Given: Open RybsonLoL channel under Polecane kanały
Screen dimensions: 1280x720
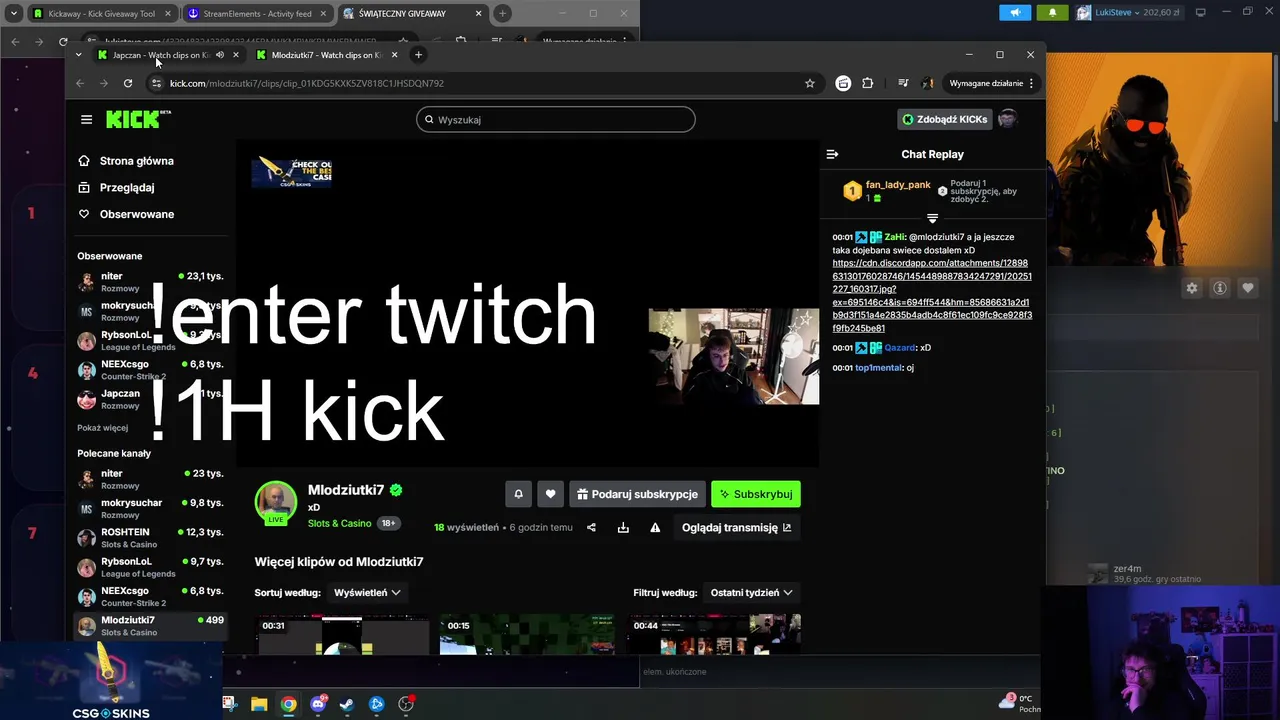Looking at the screenshot, I should [150, 567].
